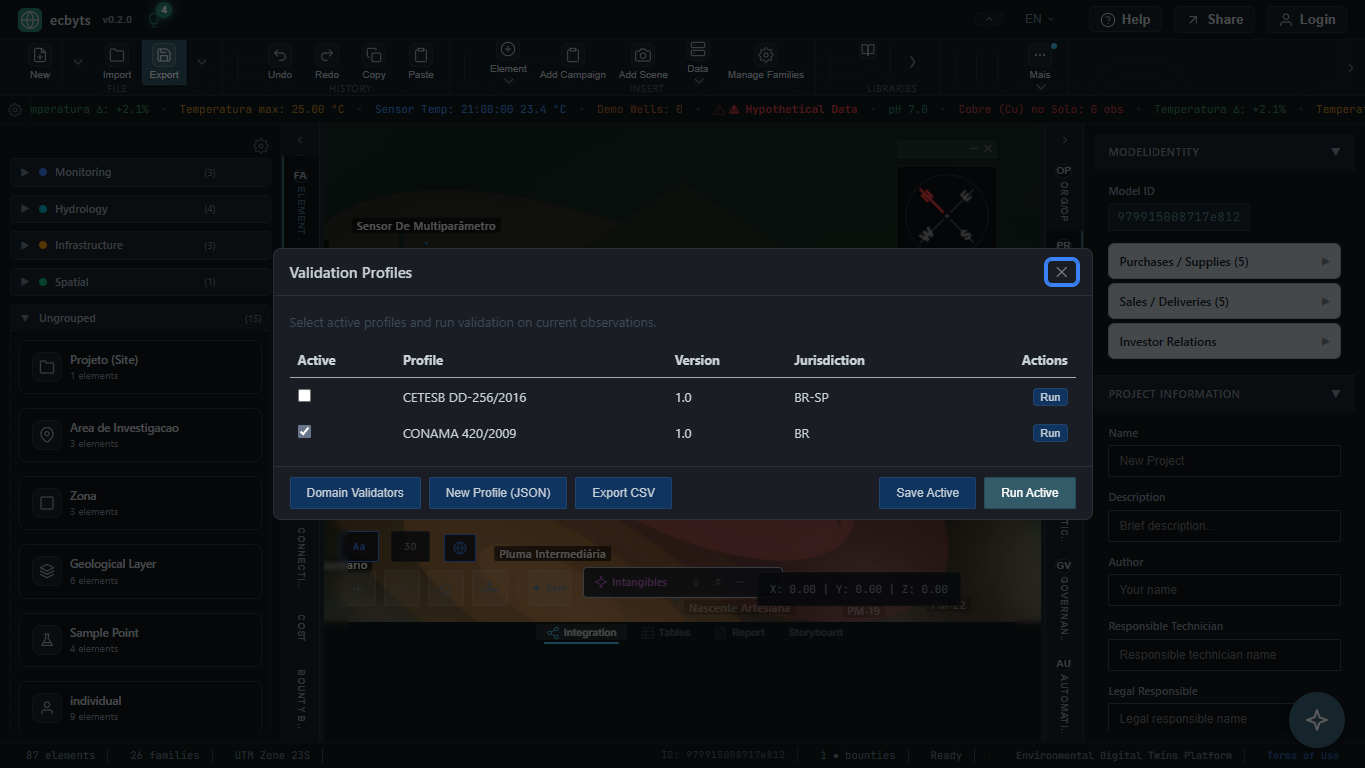Click the Description input field
Viewport: 1365px width, 768px height.
(x=1224, y=526)
